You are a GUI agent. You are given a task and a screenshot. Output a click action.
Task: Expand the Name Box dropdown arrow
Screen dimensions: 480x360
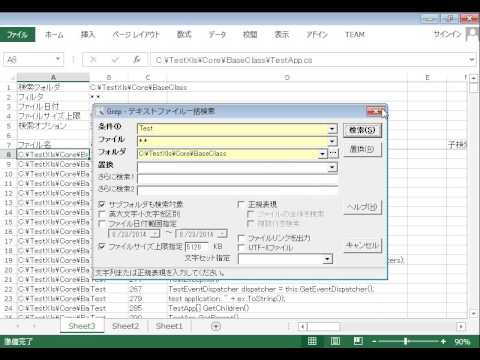[58, 59]
